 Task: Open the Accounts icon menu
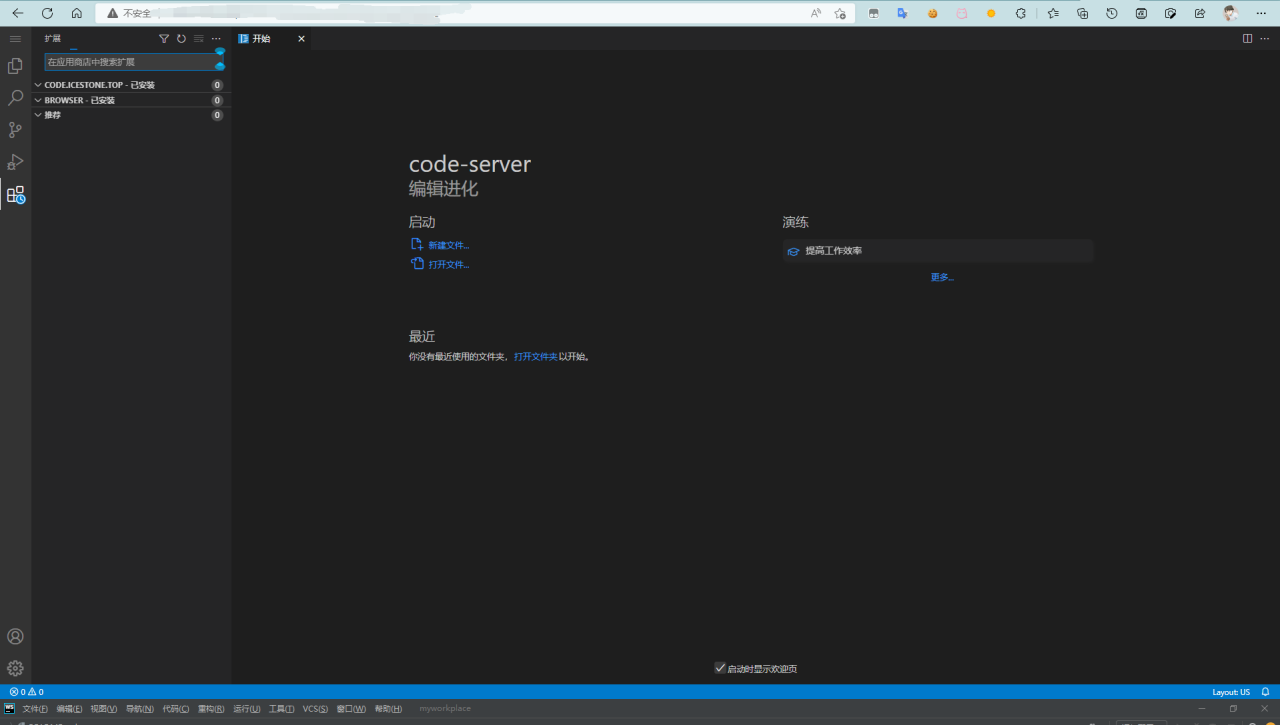pos(15,637)
